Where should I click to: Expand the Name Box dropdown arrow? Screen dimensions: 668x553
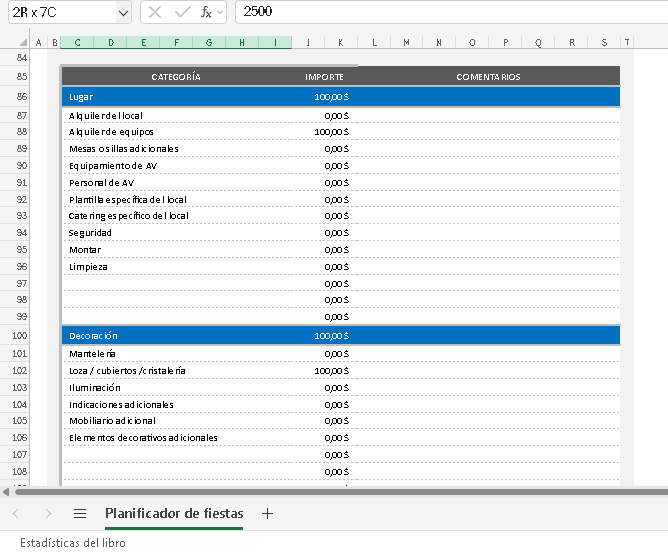123,12
